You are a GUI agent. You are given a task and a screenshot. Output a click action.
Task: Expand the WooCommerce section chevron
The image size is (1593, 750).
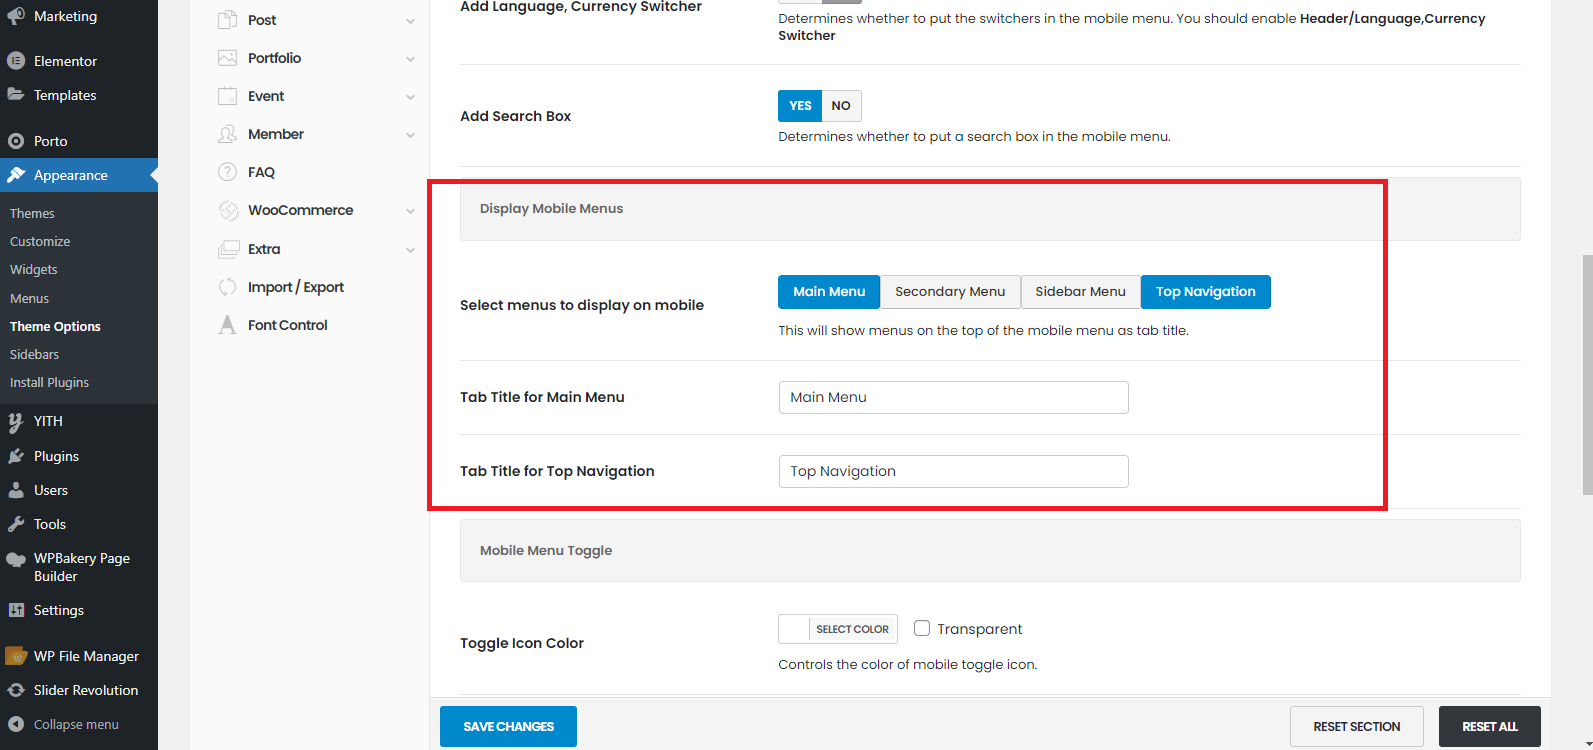(x=410, y=211)
